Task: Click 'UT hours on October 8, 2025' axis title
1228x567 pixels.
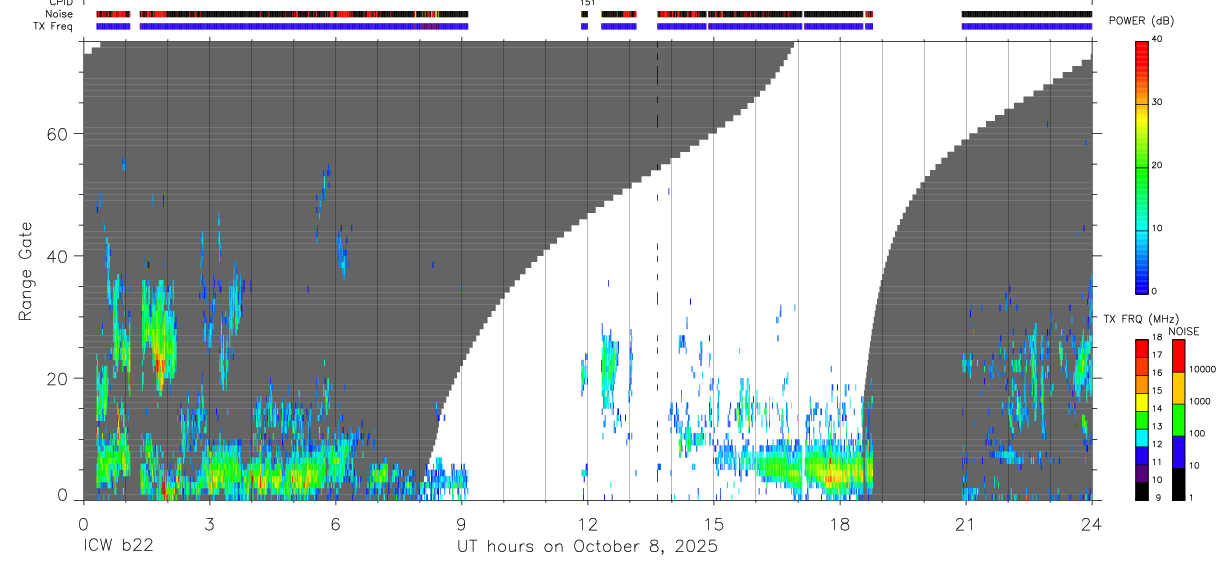Action: point(587,547)
